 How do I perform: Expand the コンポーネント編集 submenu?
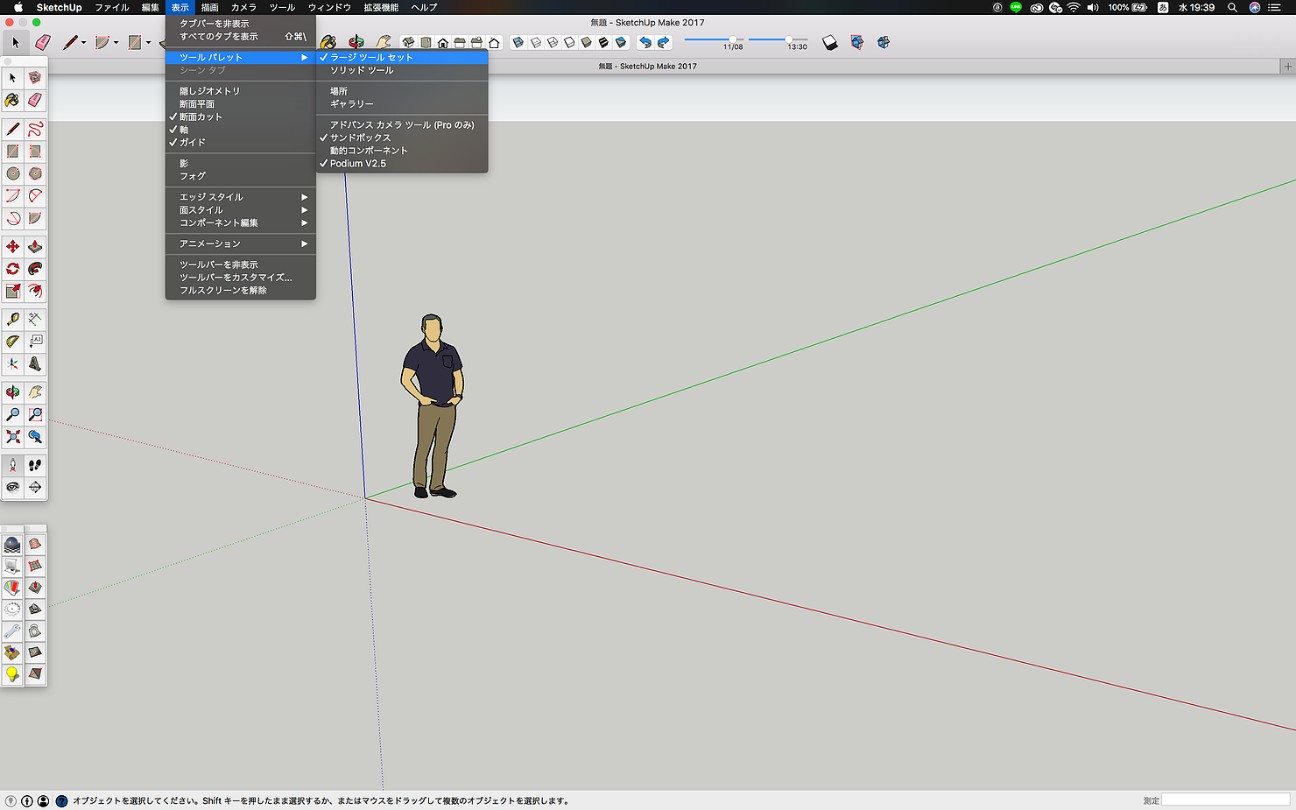click(x=240, y=223)
